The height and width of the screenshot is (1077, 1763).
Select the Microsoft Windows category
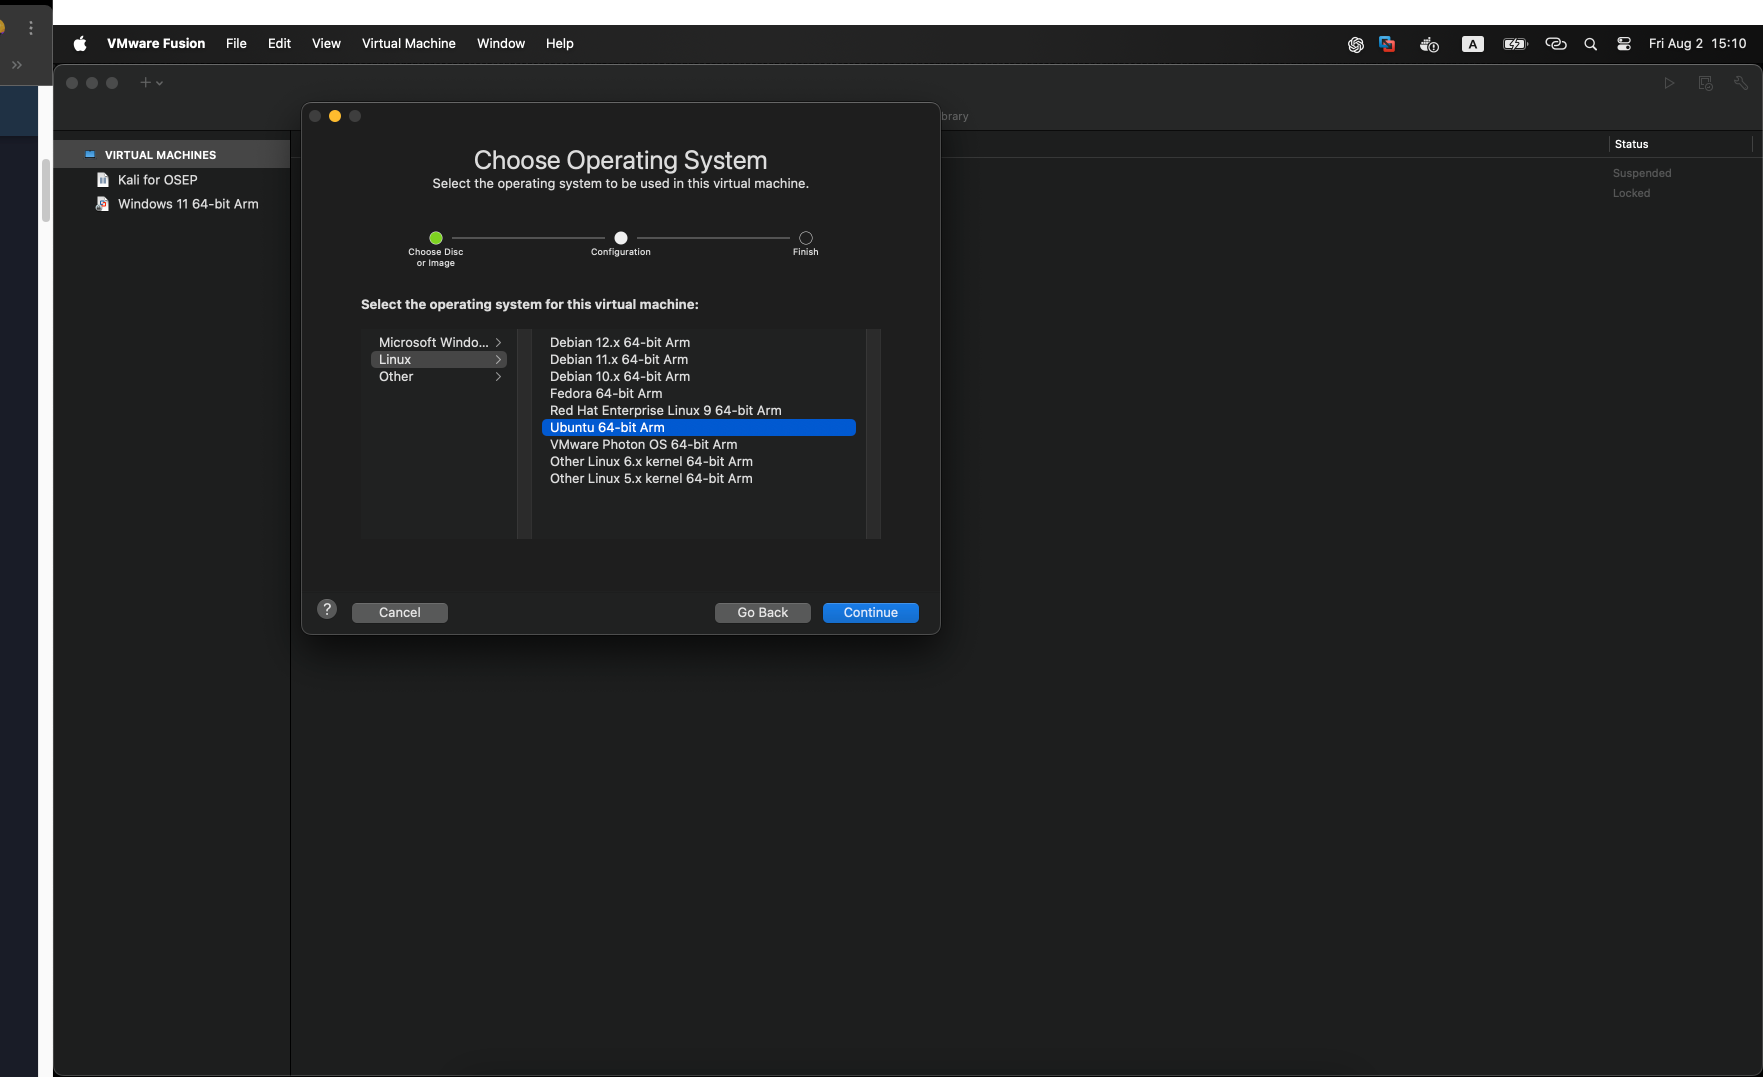click(x=439, y=342)
